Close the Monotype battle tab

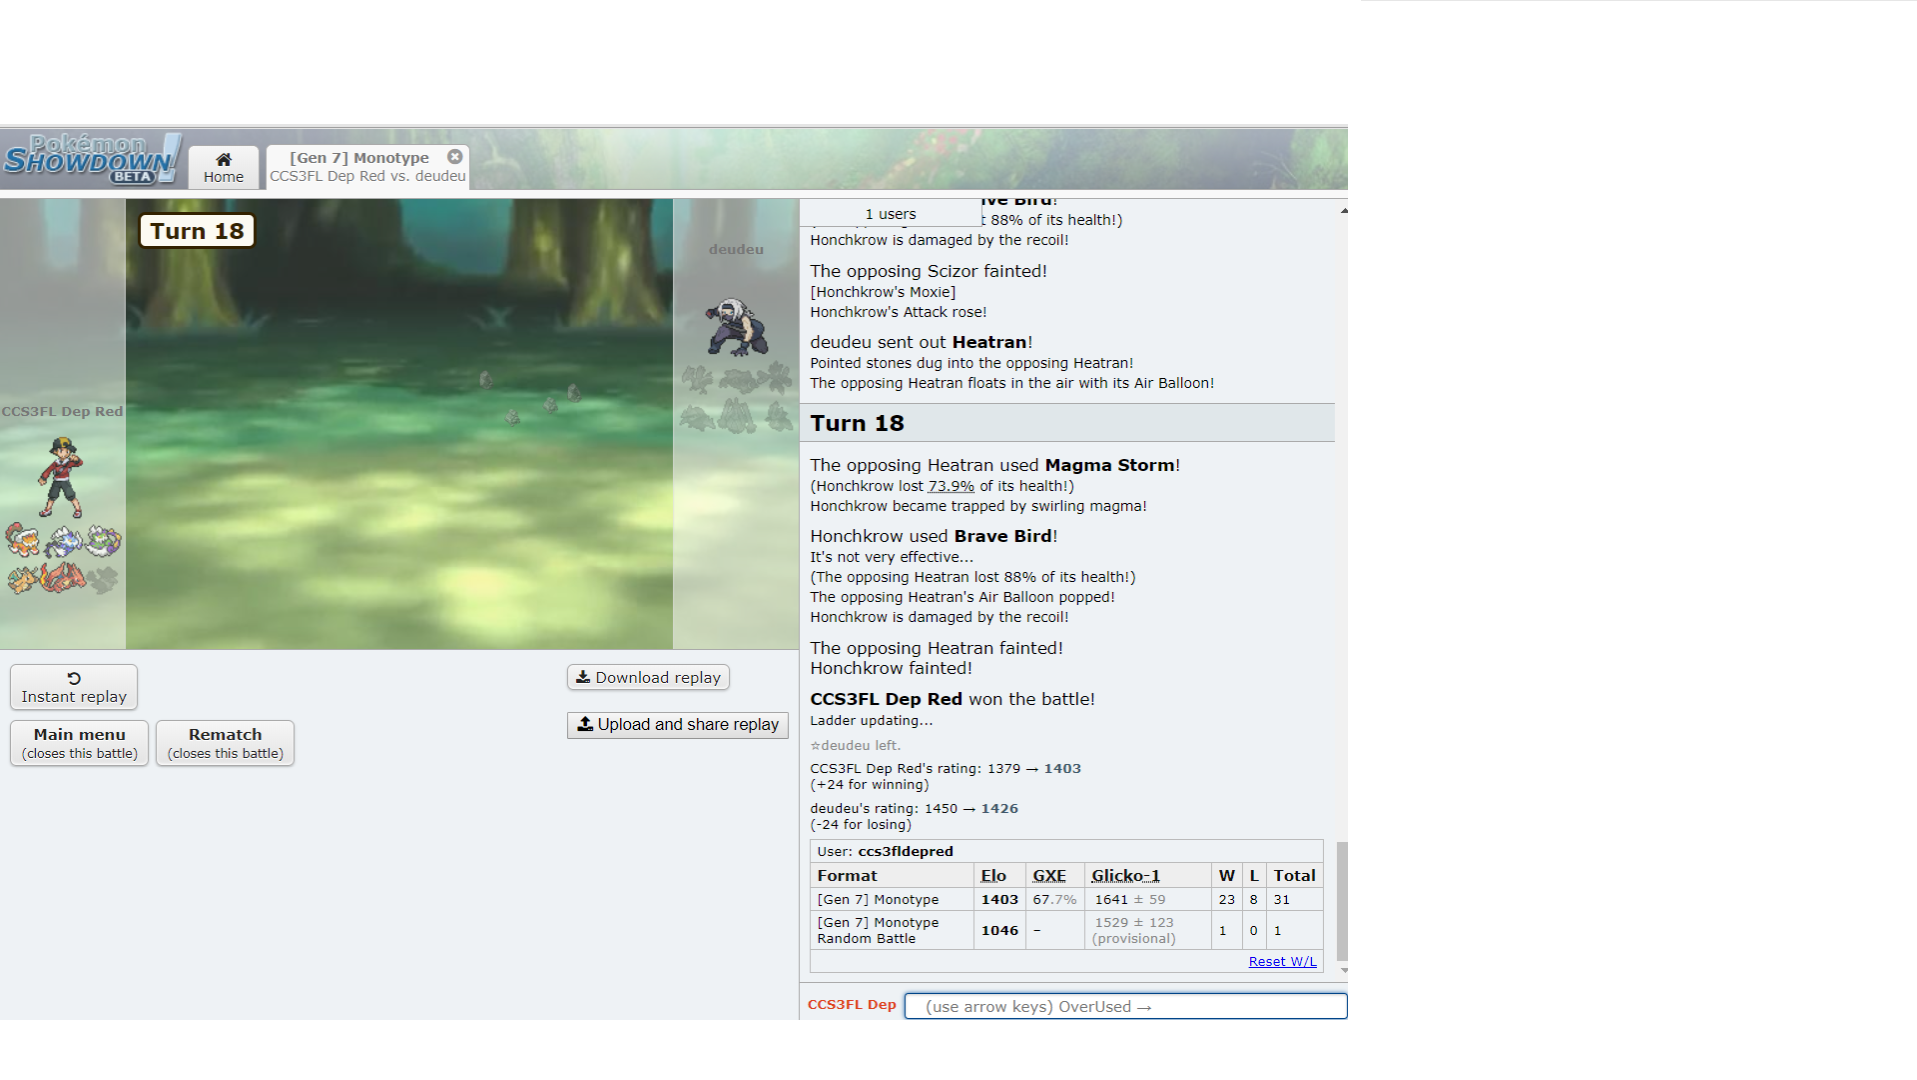pos(455,157)
